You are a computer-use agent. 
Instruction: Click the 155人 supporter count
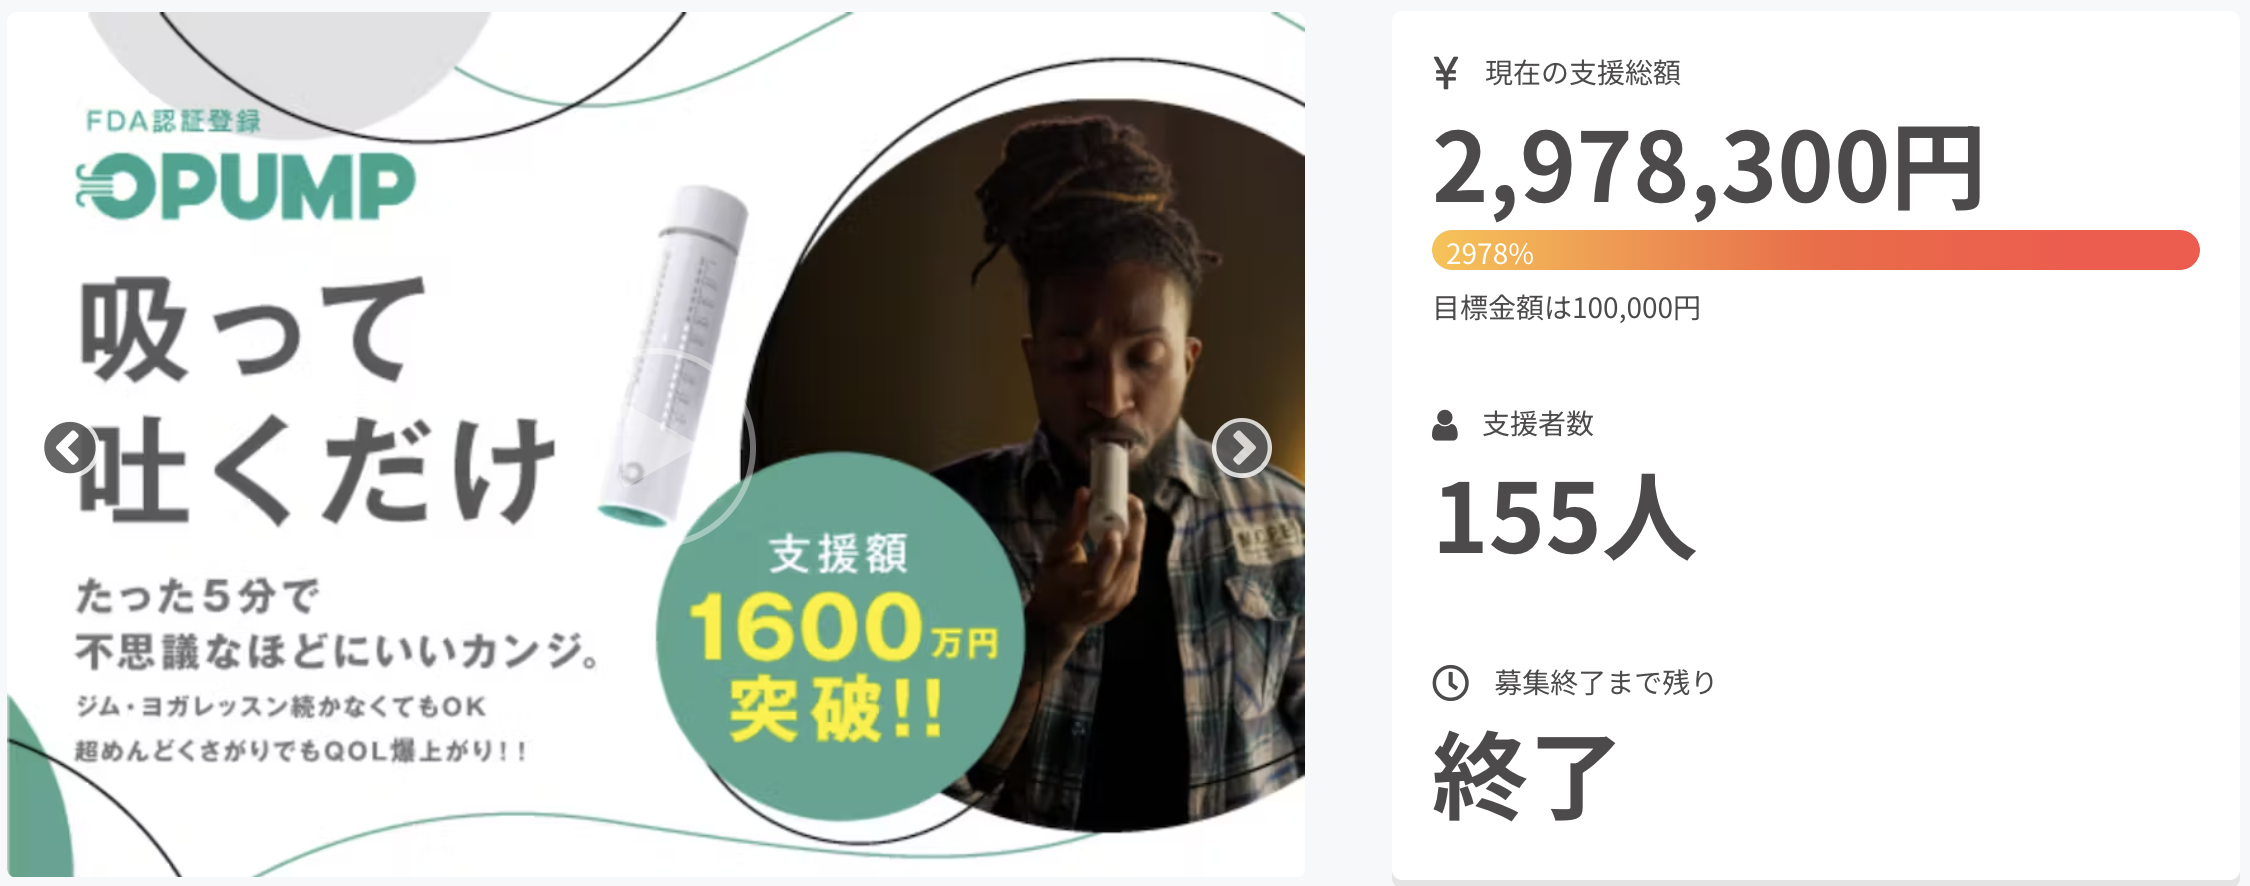point(1565,517)
